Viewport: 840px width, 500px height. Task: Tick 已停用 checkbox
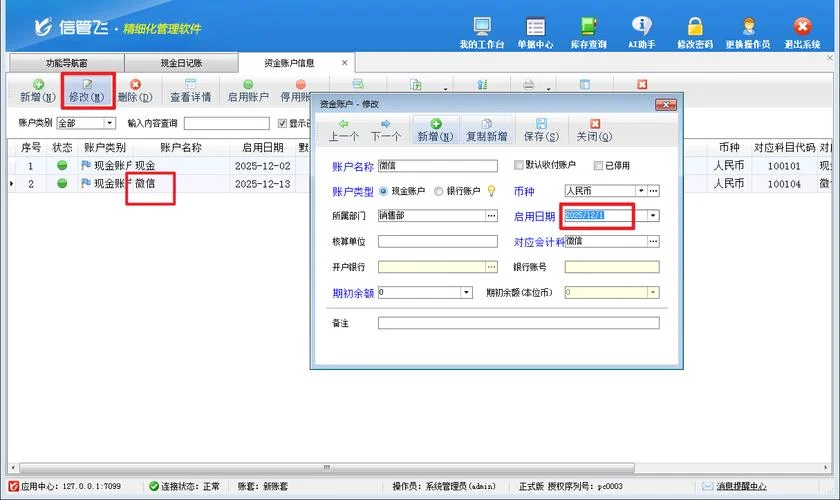click(x=598, y=166)
